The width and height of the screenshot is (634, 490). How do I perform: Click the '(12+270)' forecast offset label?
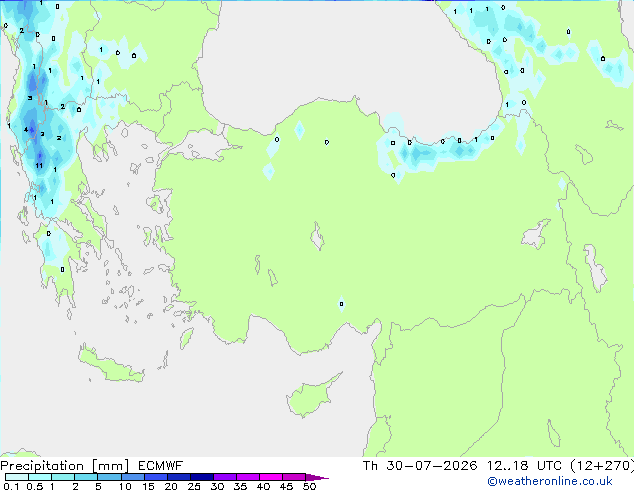pos(602,466)
